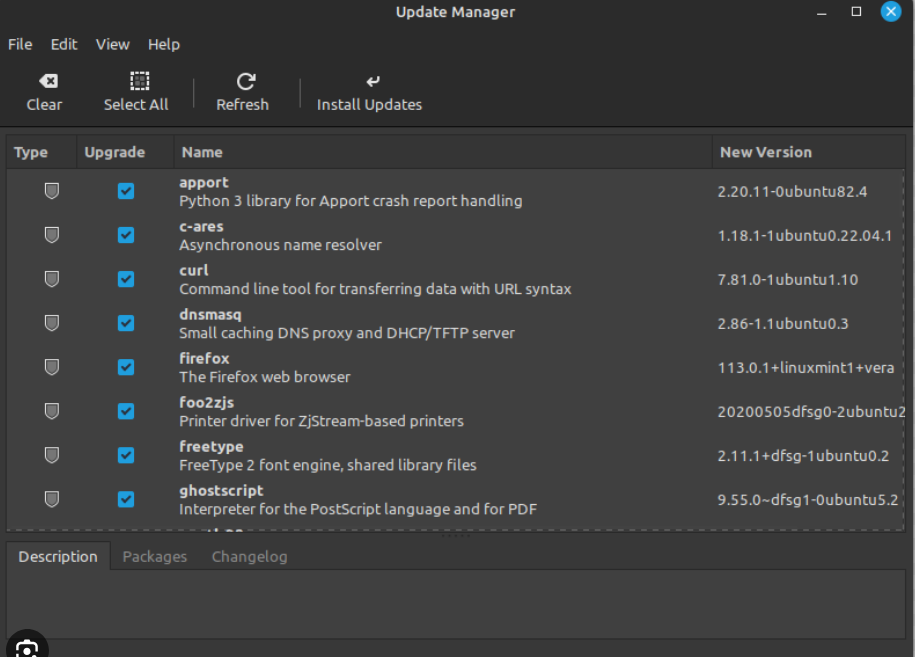This screenshot has height=657, width=915.
Task: Select the freetype package name
Action: pyautogui.click(x=211, y=446)
